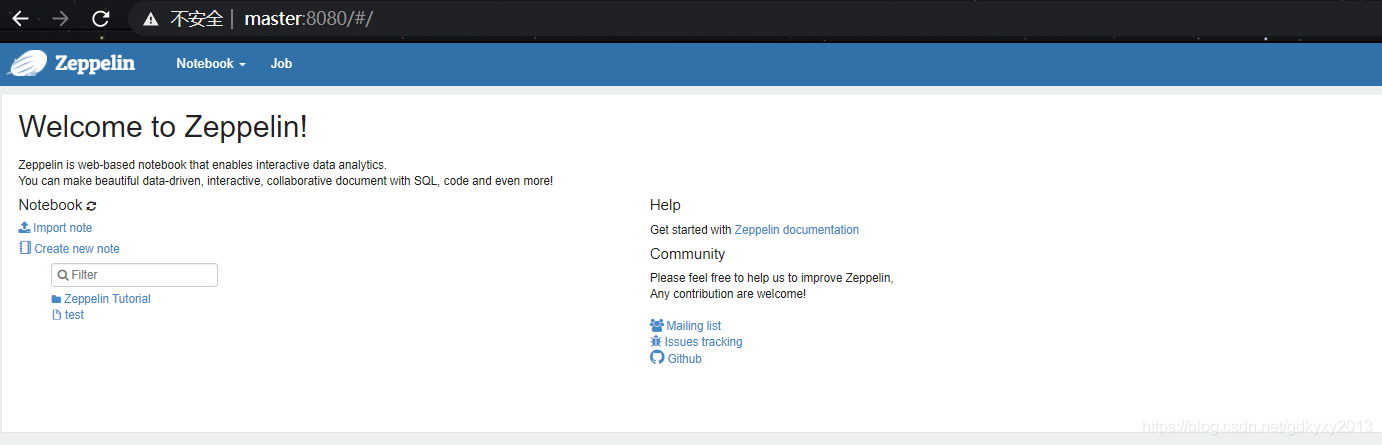Click the Github octocat icon

point(657,358)
